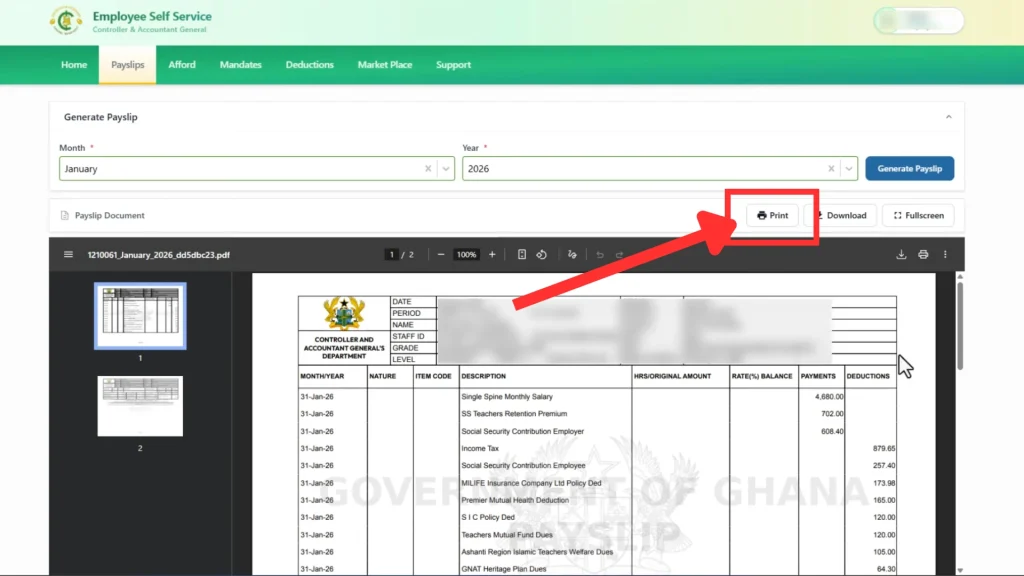
Task: Rotate the PDF counterclockwise
Action: pos(541,255)
